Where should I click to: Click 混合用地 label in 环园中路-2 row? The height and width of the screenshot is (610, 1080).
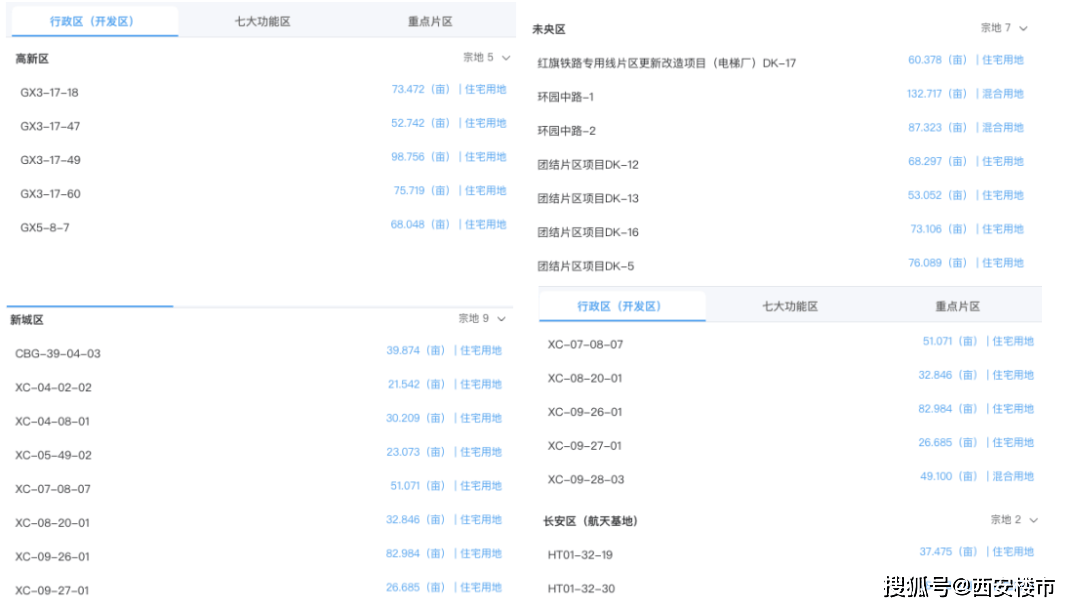(x=1003, y=127)
